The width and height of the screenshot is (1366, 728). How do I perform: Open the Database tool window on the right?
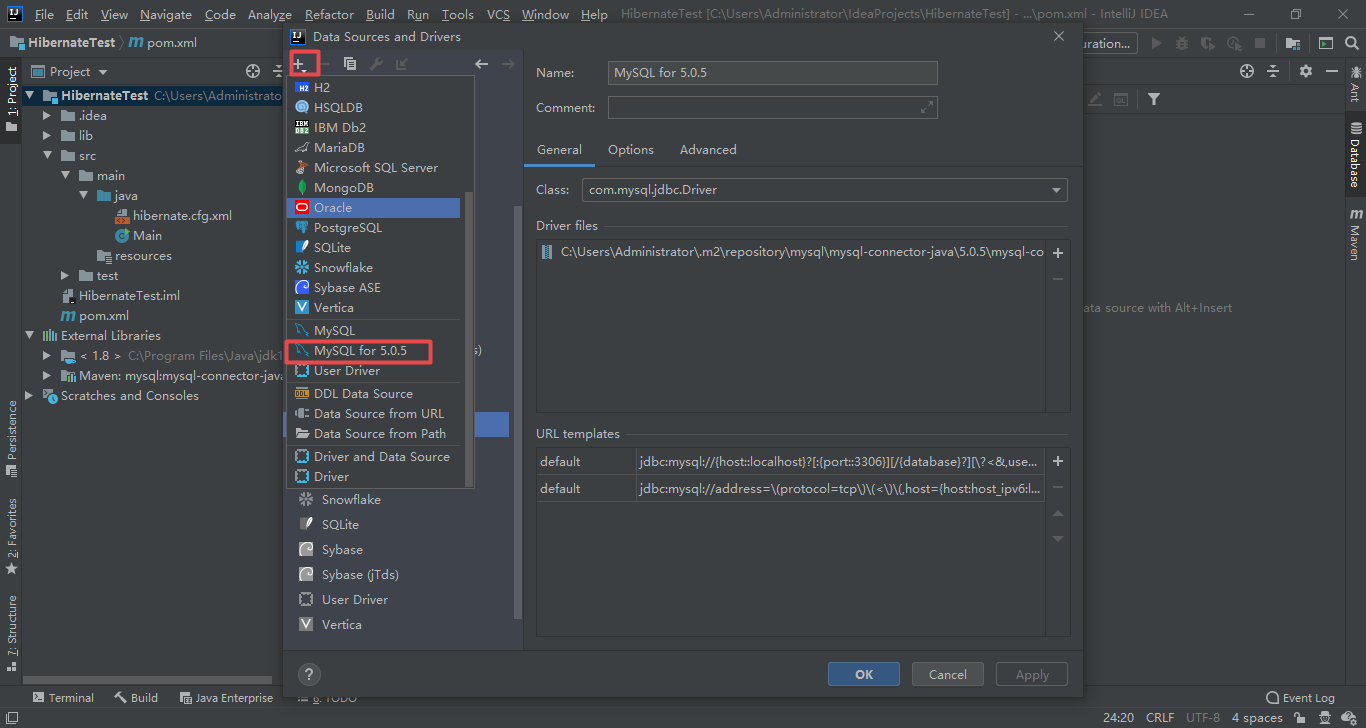click(1357, 152)
